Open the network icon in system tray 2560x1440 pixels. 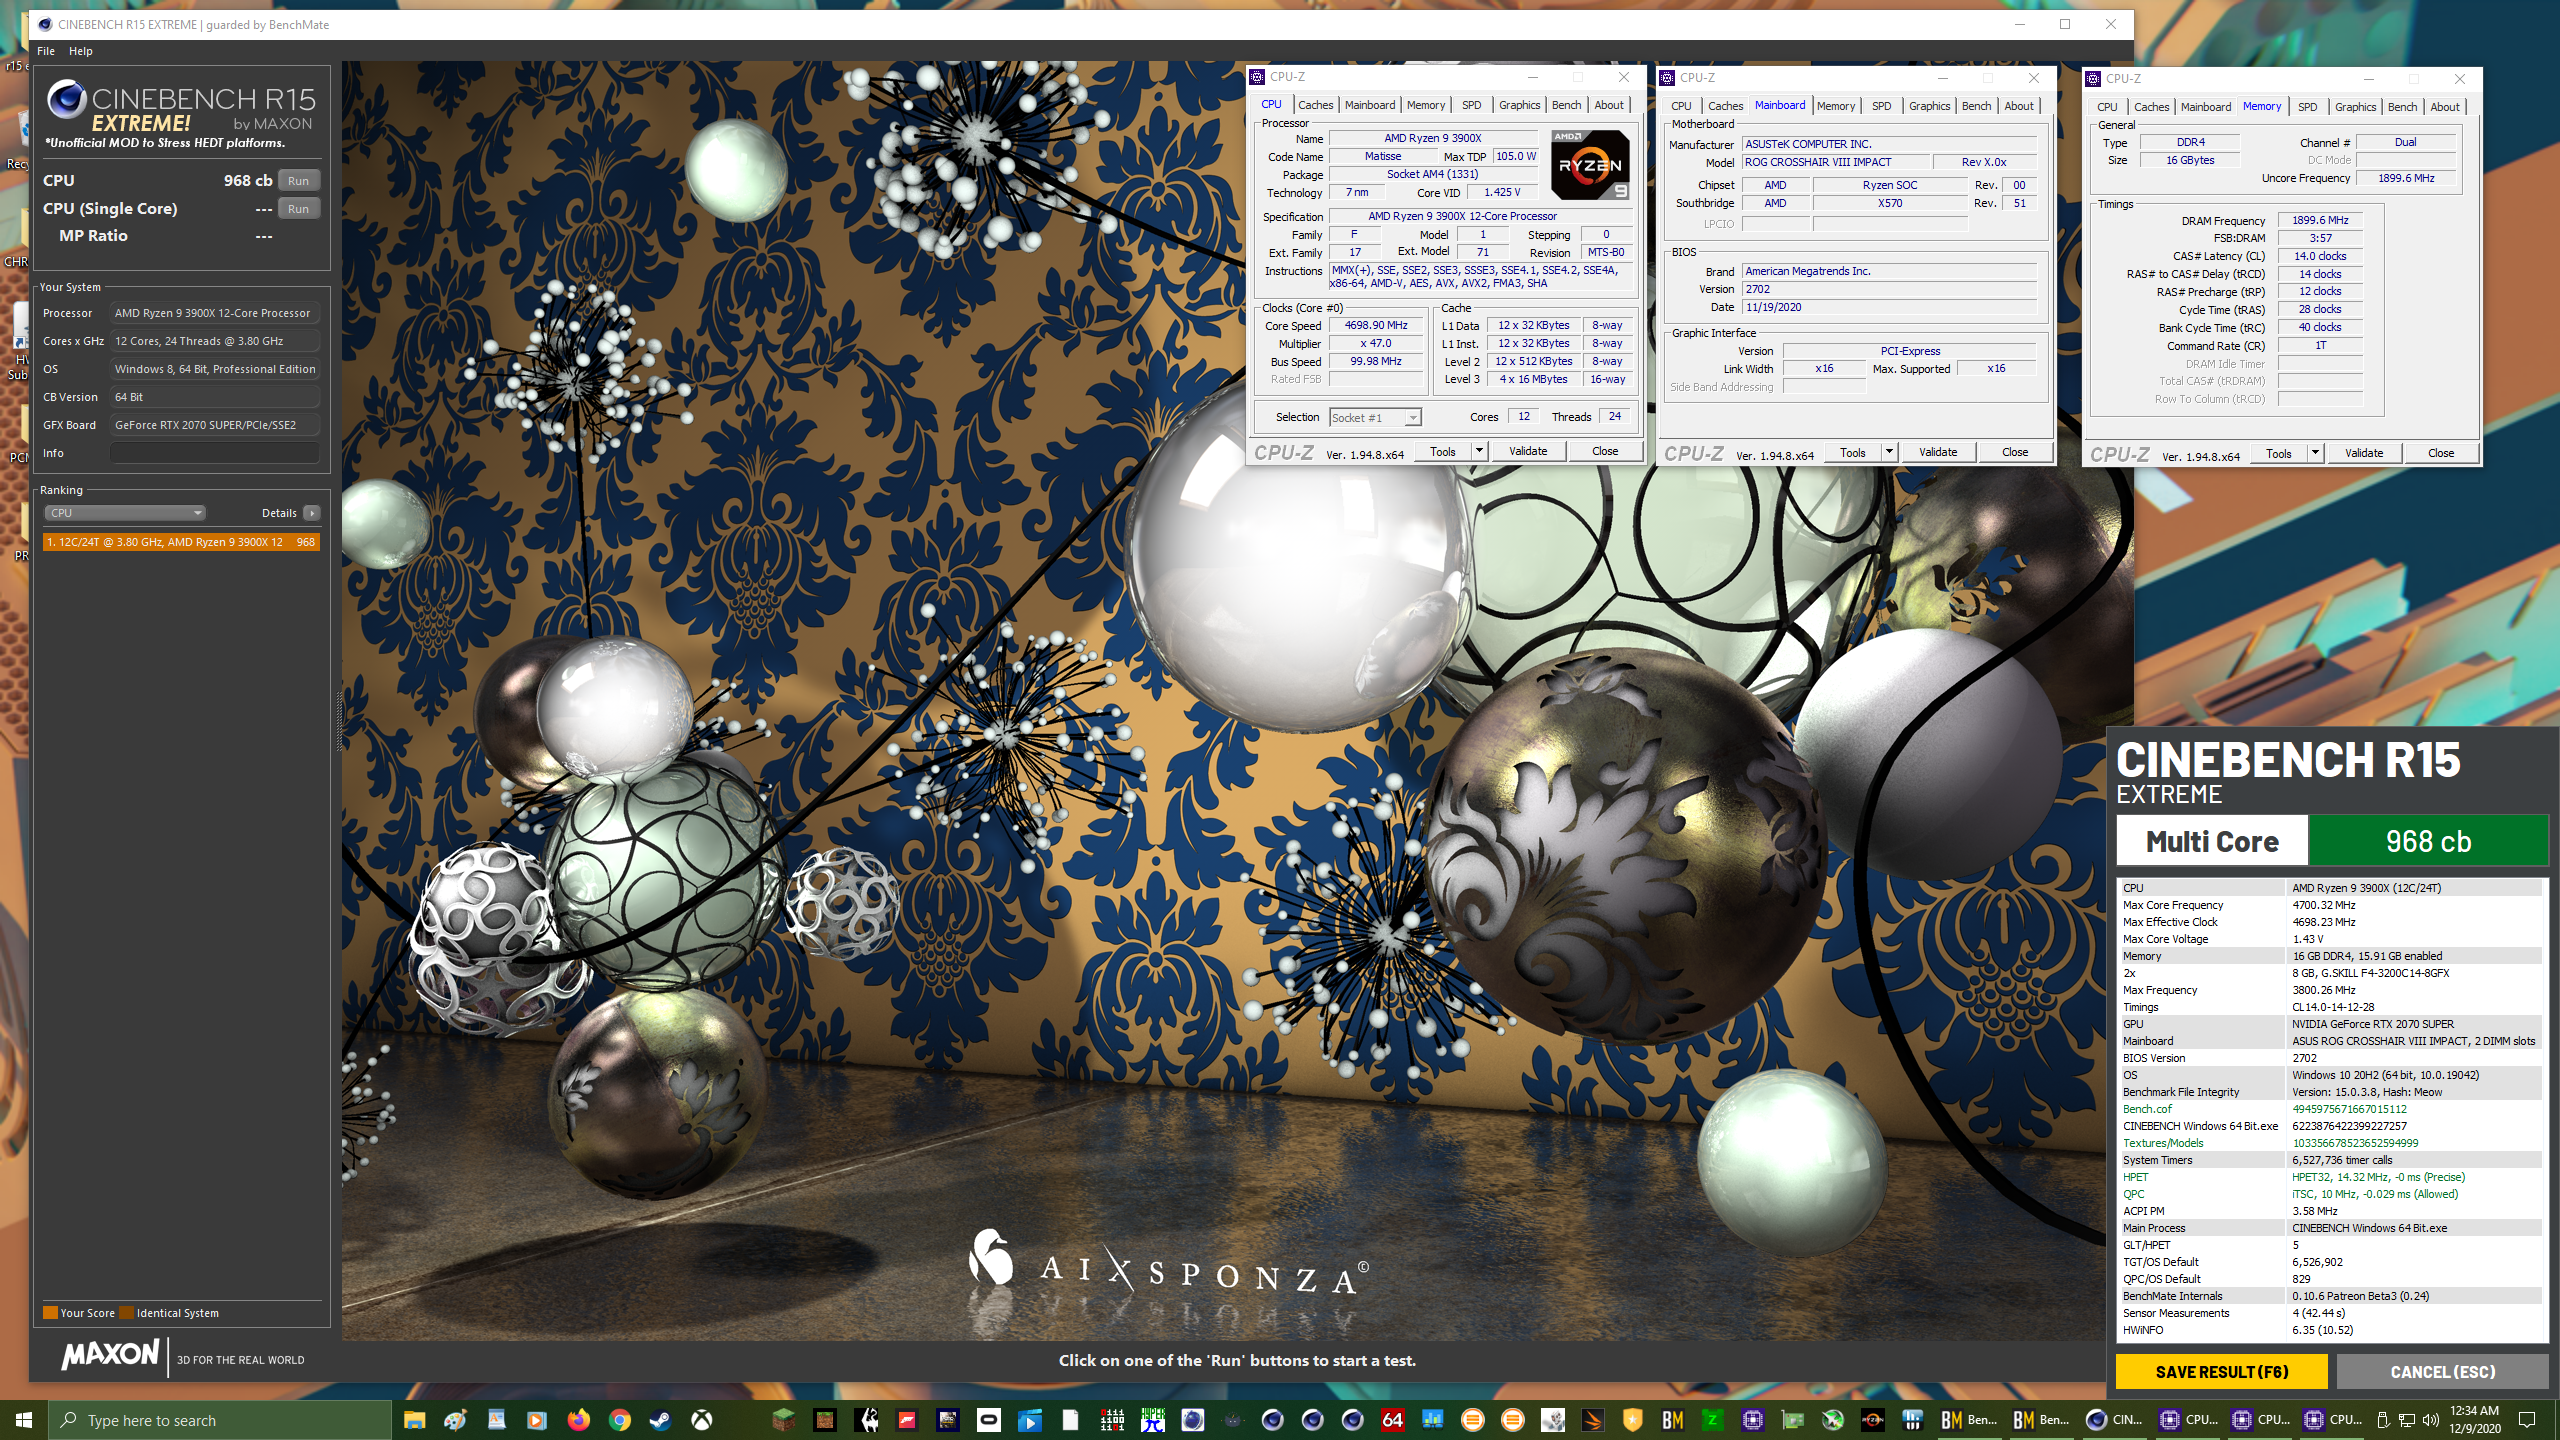[2406, 1420]
